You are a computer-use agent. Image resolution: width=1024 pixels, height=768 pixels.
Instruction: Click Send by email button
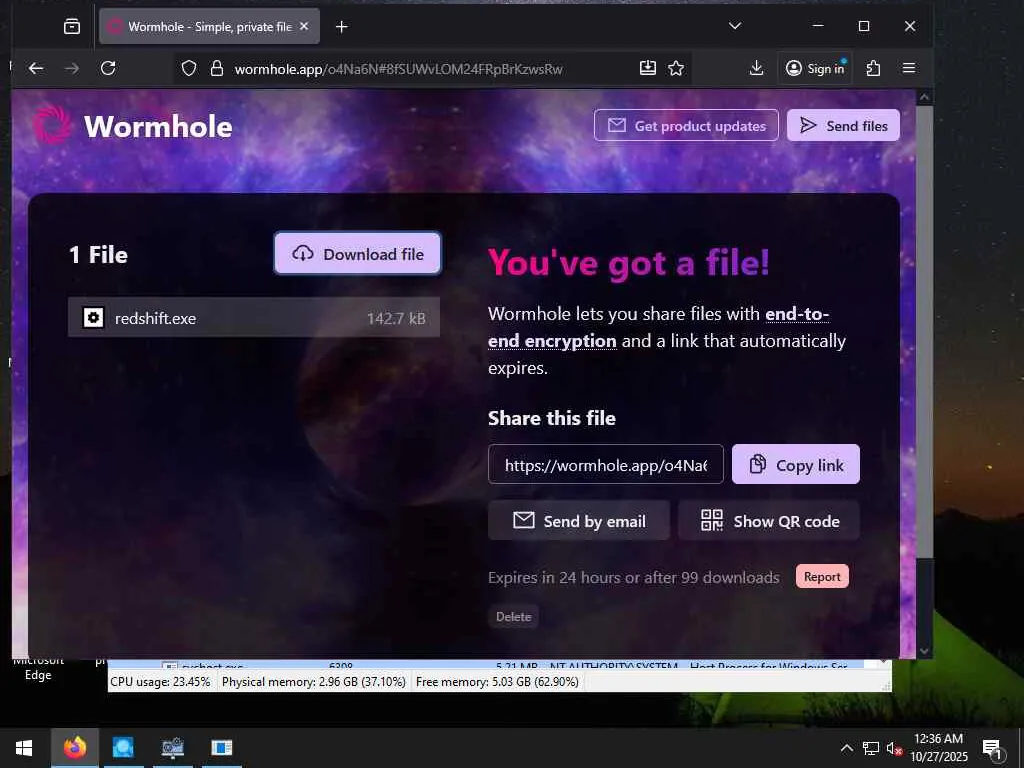click(579, 520)
